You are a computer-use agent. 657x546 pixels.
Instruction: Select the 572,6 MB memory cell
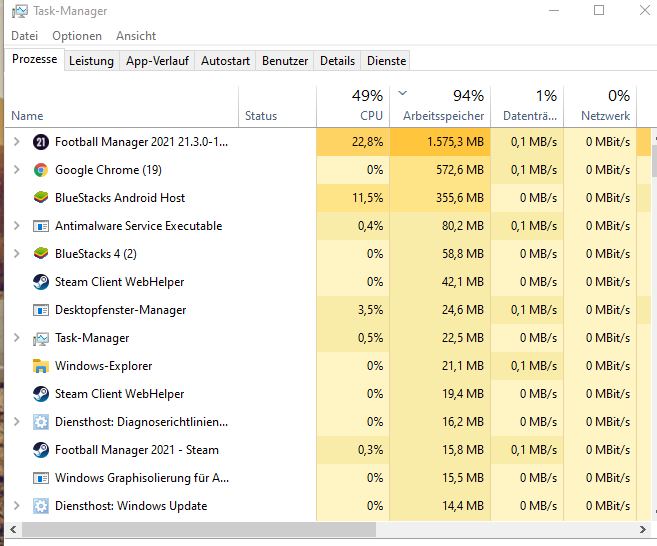pos(440,170)
